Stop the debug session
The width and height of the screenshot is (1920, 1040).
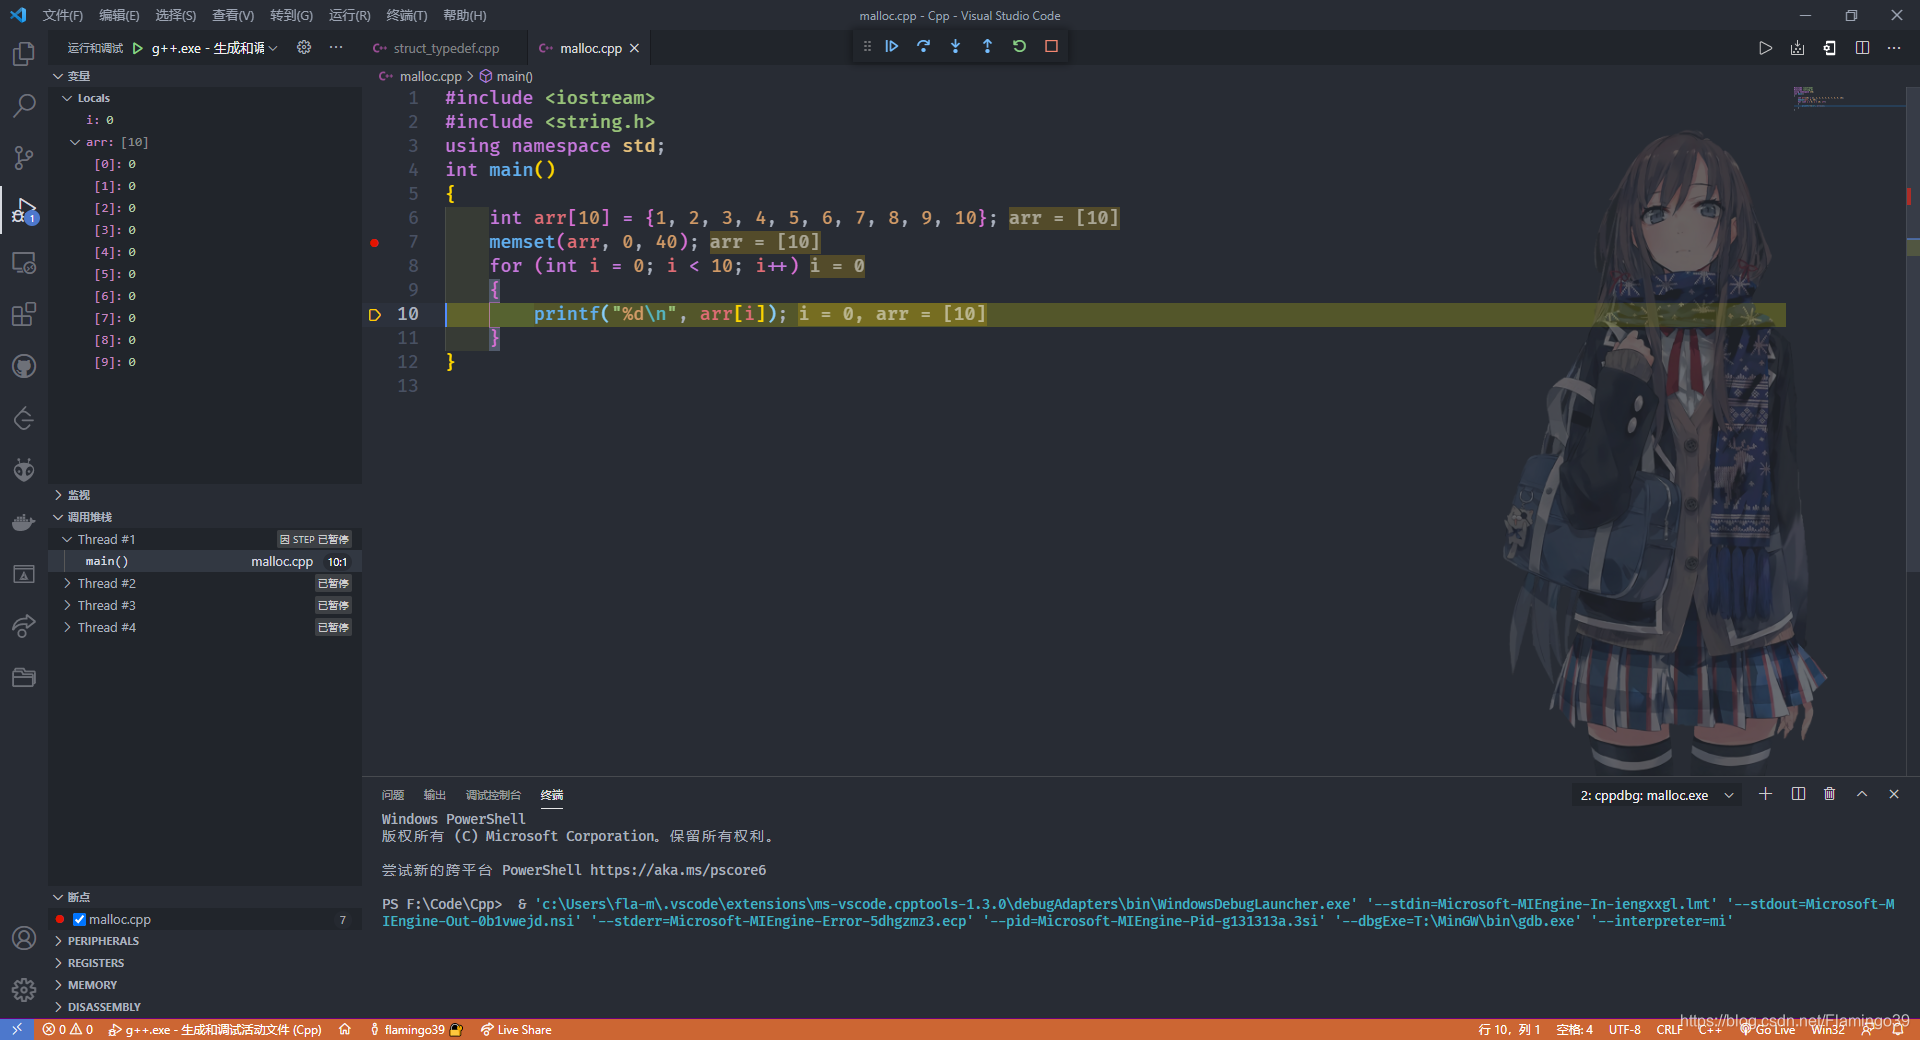click(x=1052, y=46)
